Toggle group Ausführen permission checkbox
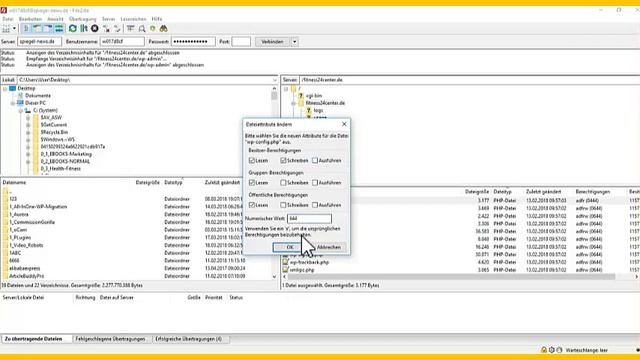Screen dimensions: 640x360 315,182
